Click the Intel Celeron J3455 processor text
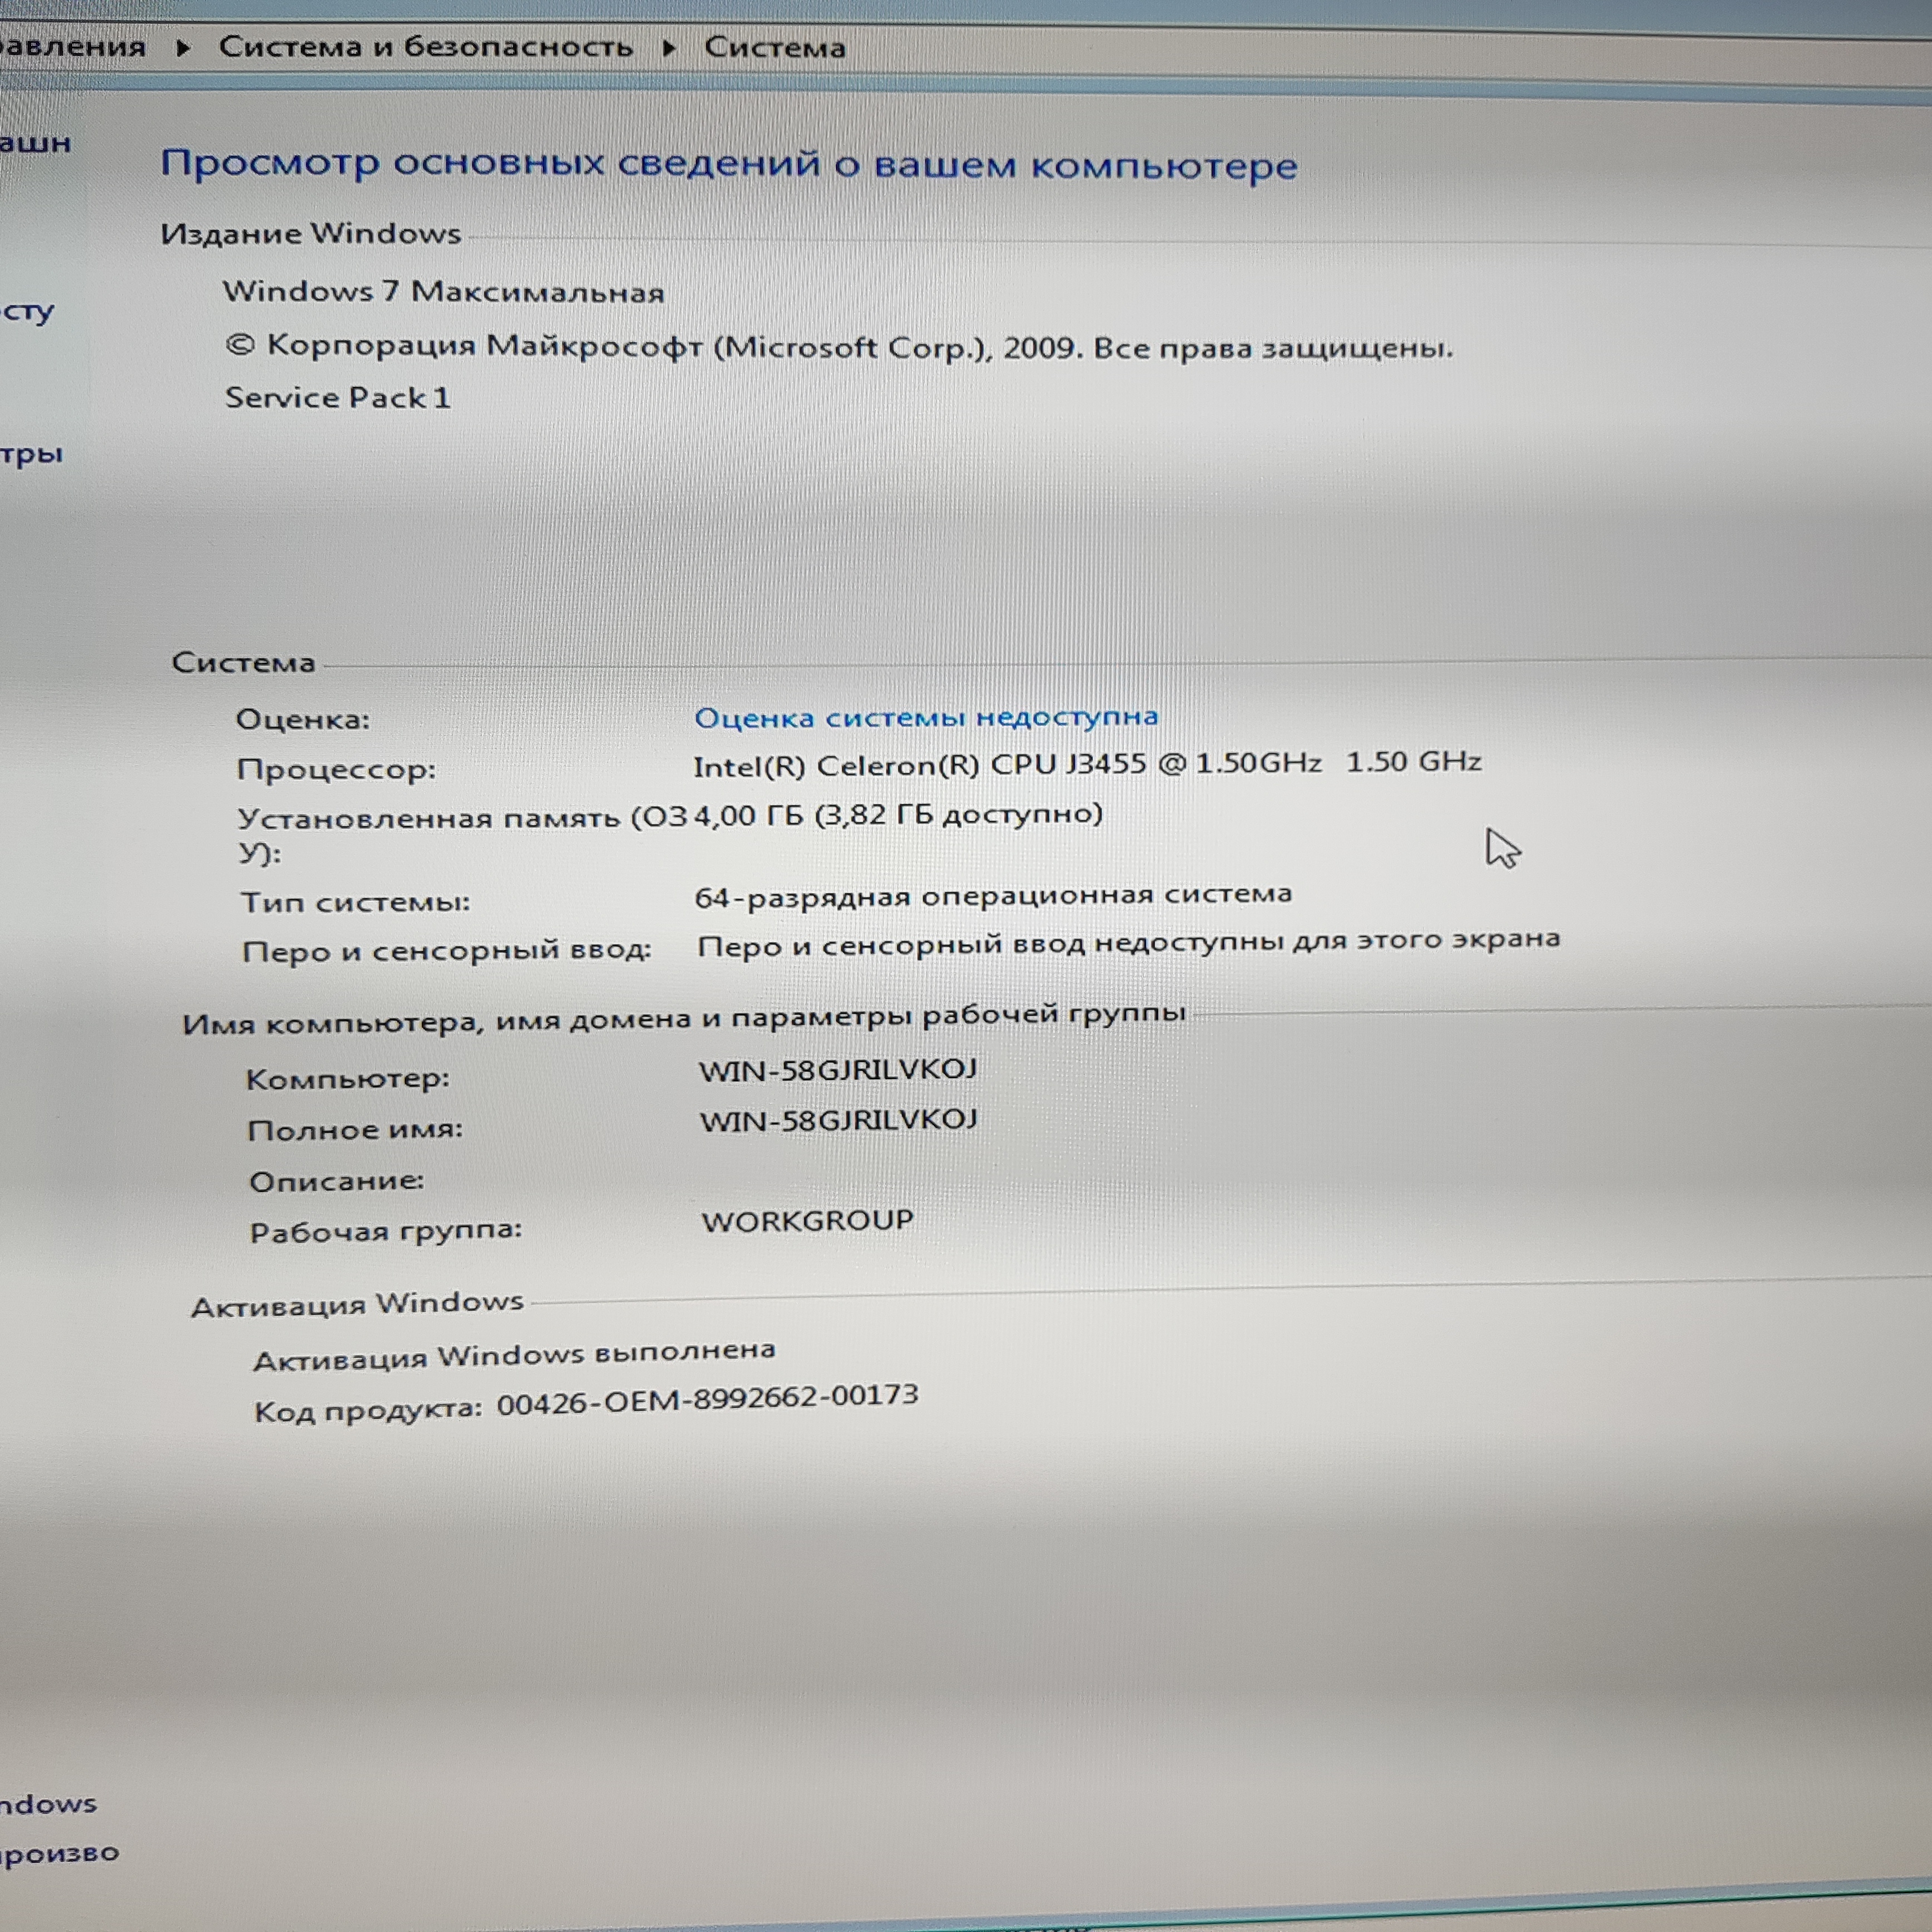This screenshot has height=1932, width=1932. coord(1086,764)
